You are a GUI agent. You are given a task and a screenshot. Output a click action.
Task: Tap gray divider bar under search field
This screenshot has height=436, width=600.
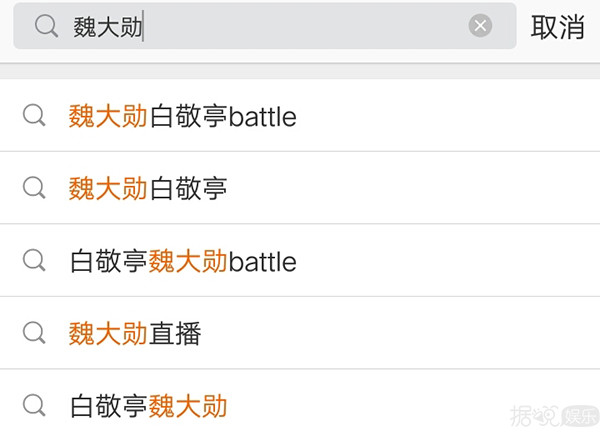click(x=300, y=71)
